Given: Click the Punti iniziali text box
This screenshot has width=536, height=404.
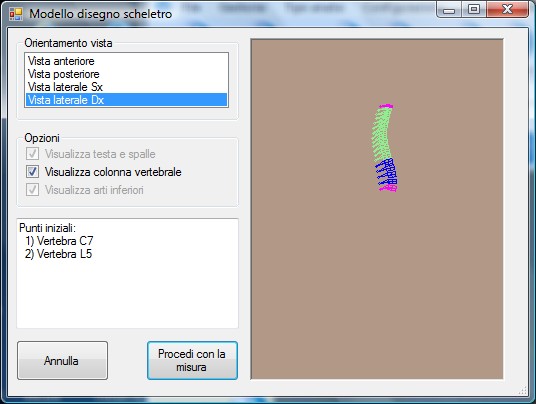Looking at the screenshot, I should [x=128, y=273].
